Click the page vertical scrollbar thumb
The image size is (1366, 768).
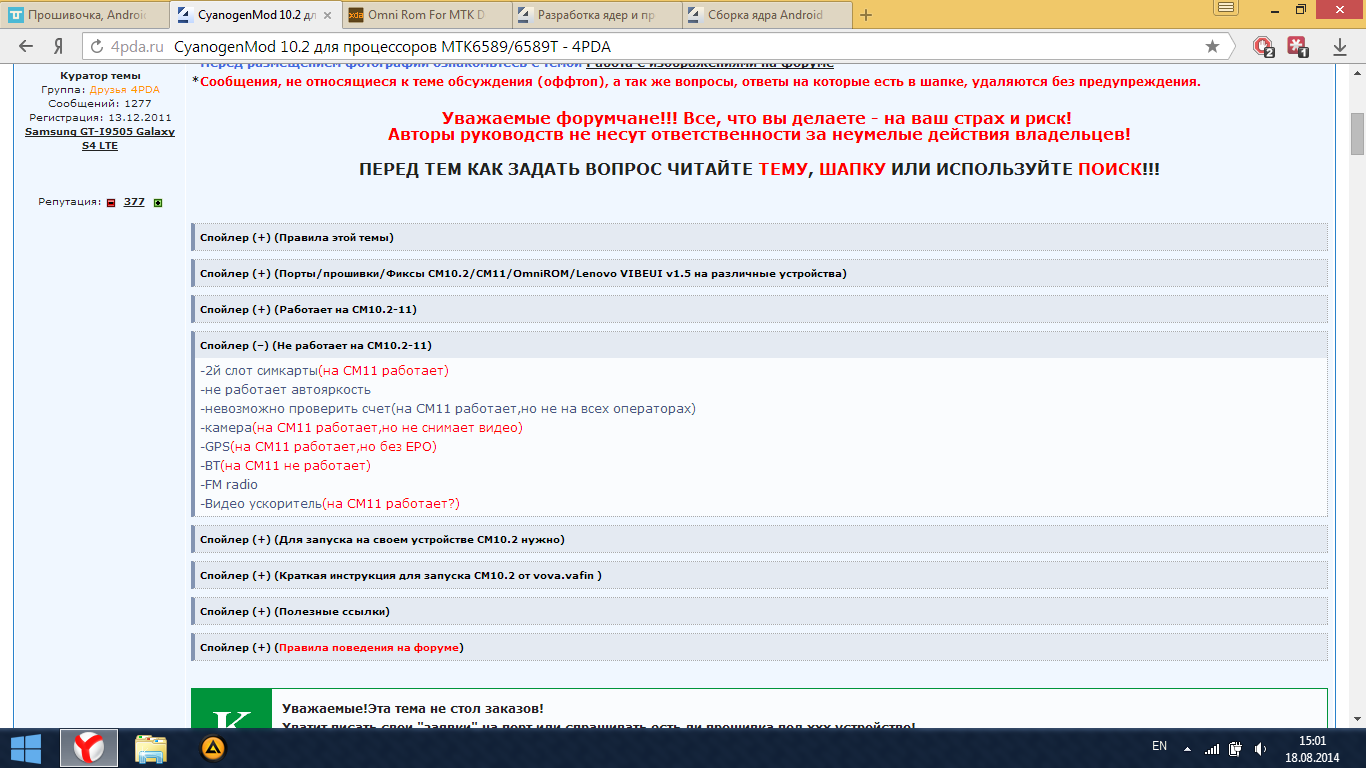coord(1358,133)
